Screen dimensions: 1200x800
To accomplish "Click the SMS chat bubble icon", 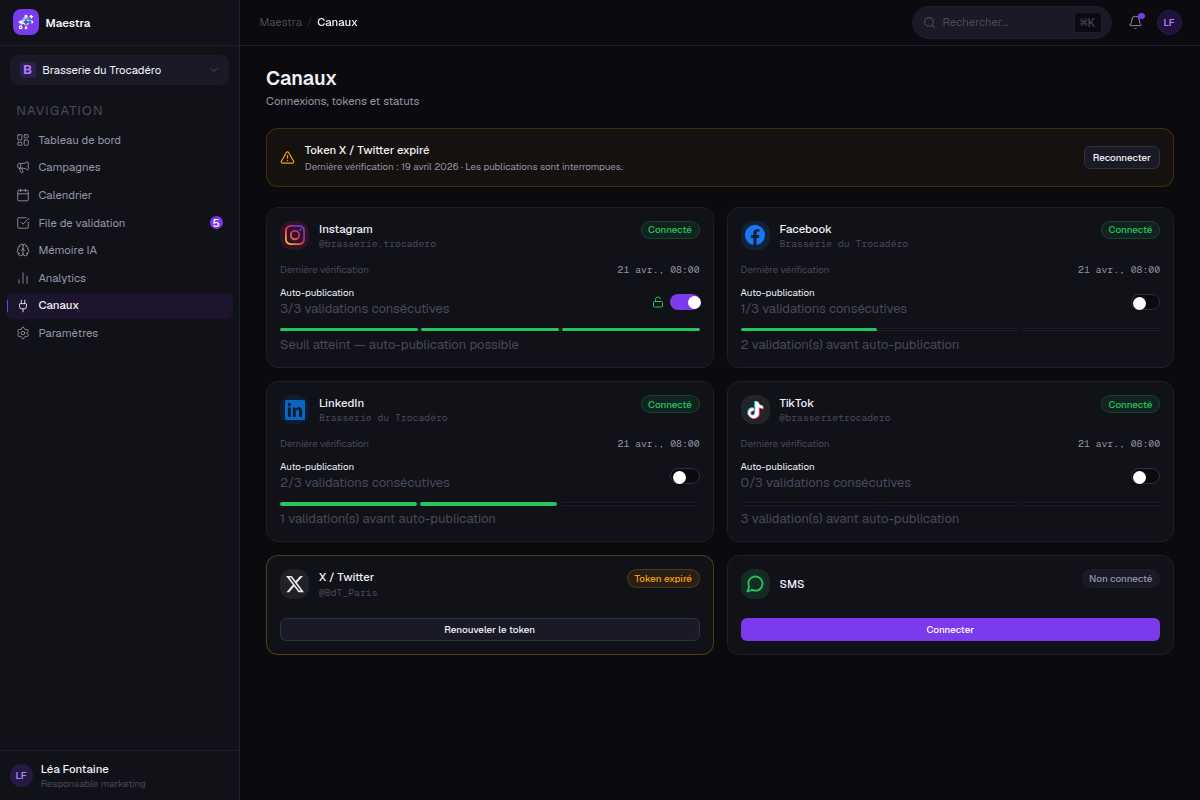I will point(755,583).
